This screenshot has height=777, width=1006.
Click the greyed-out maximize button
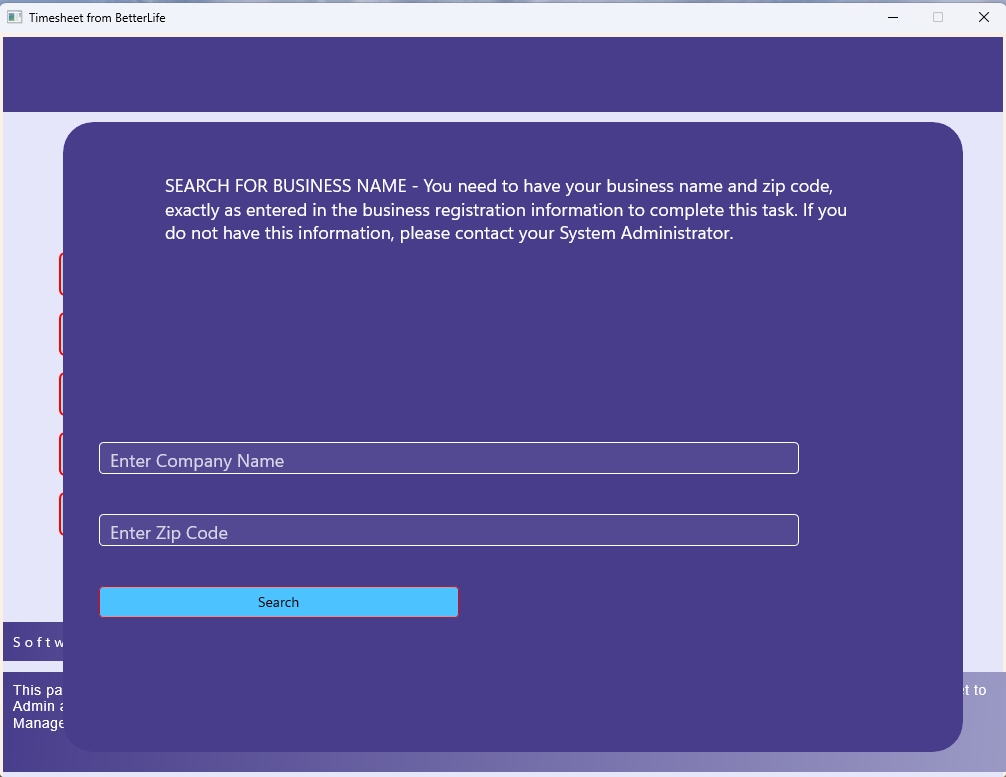click(x=938, y=17)
